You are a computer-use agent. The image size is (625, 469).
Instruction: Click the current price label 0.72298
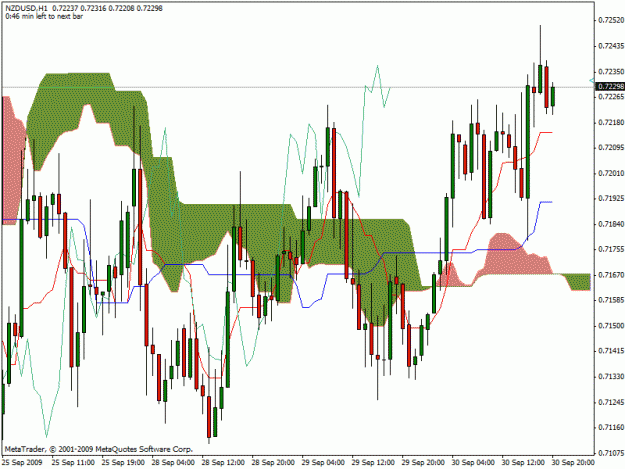pos(611,86)
